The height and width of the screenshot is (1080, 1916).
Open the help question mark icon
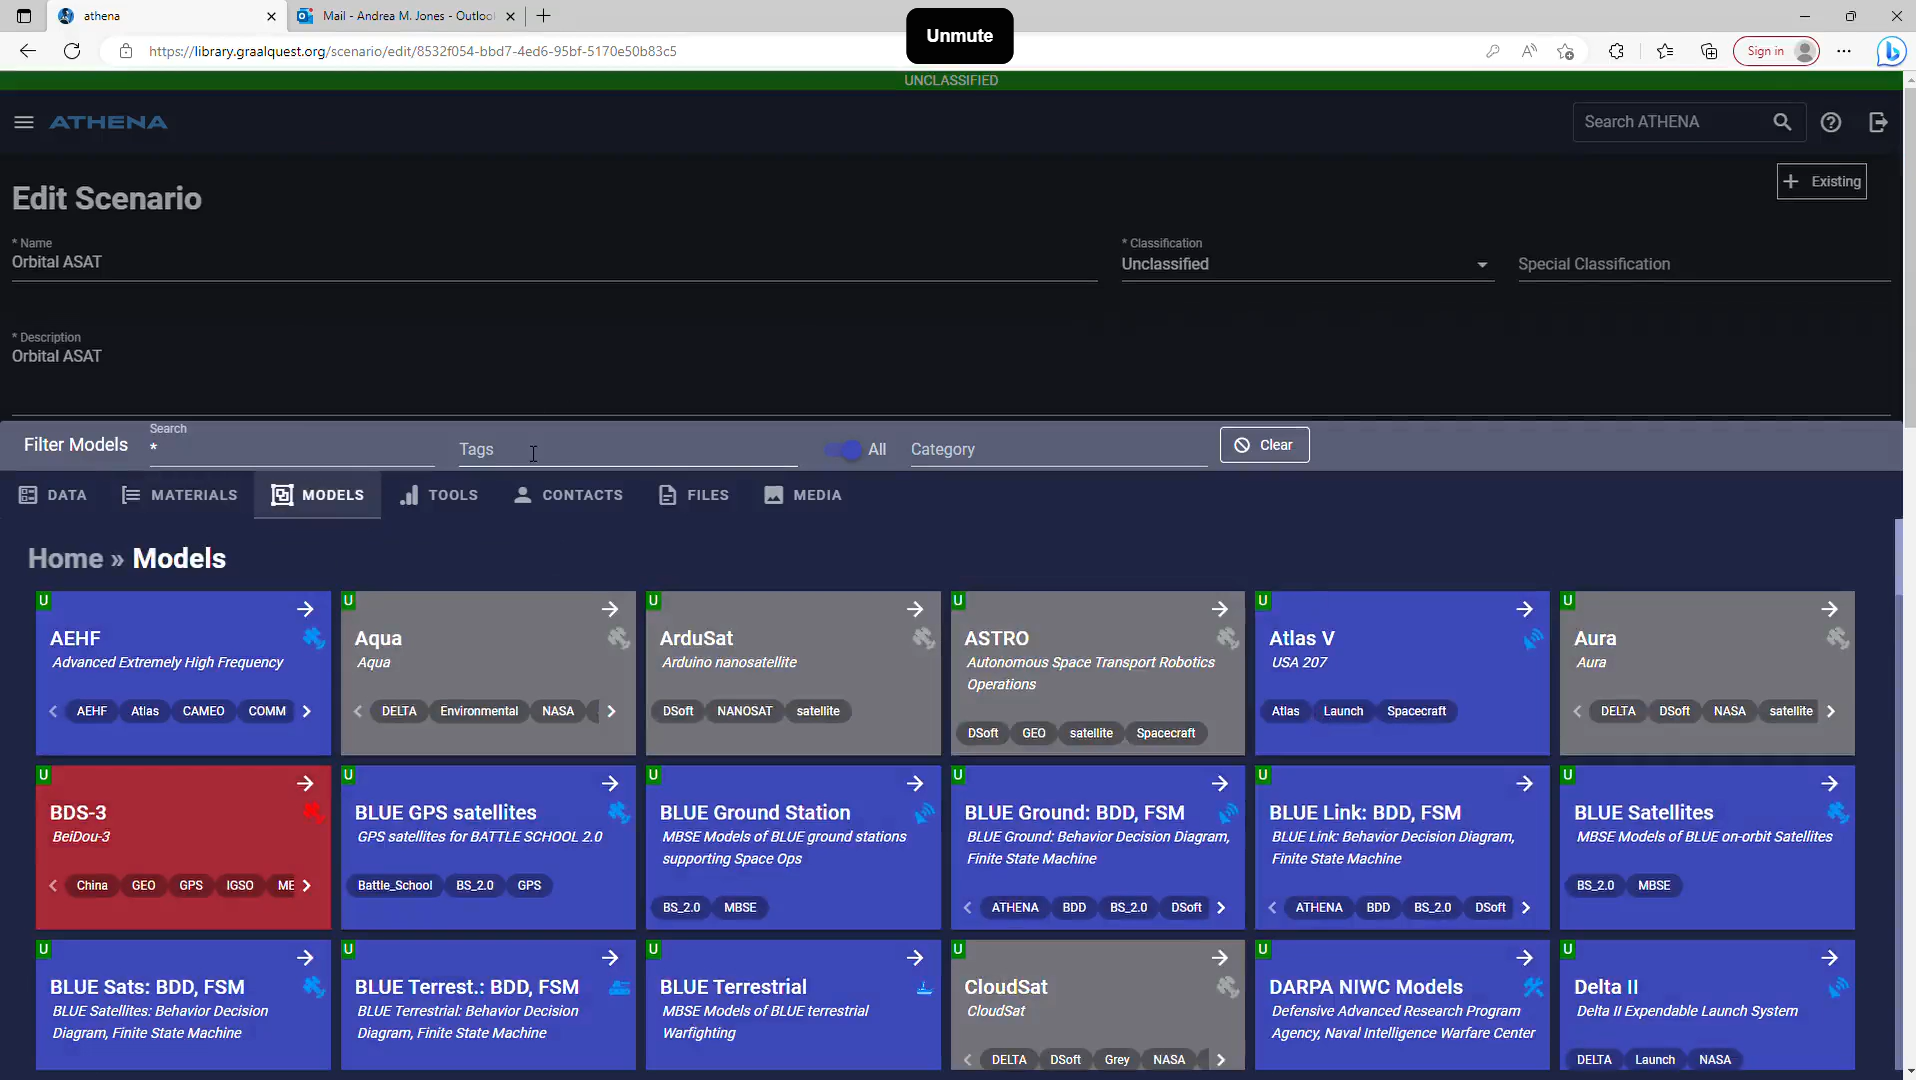coord(1831,122)
